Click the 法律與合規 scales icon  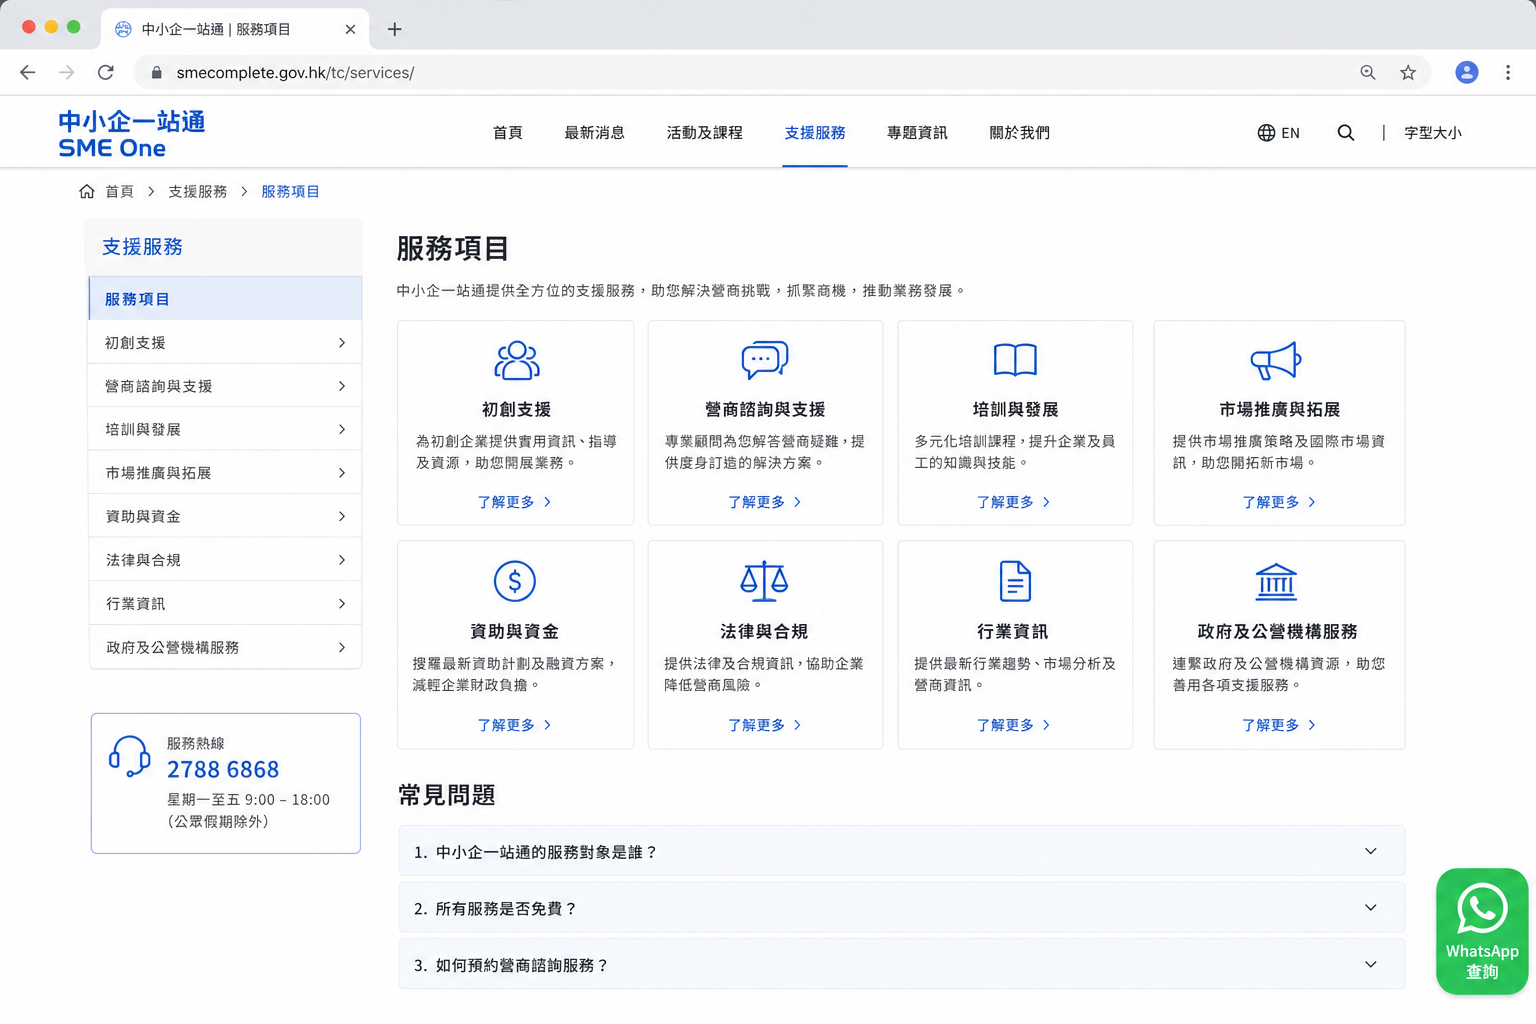click(764, 581)
